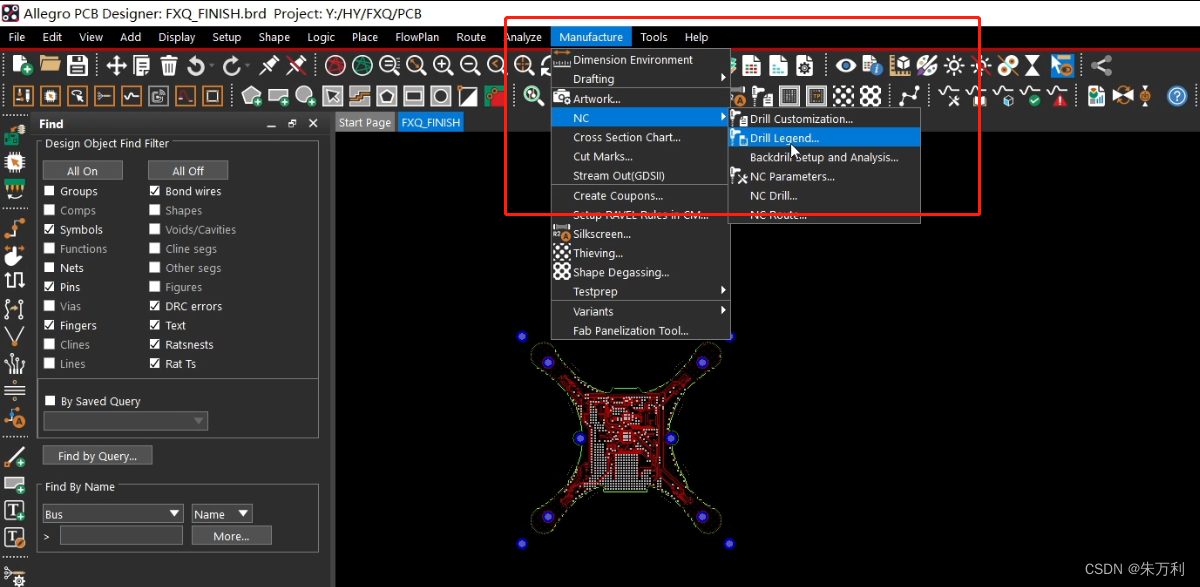Open the saved query combo box
Viewport: 1200px width, 587px height.
[125, 421]
